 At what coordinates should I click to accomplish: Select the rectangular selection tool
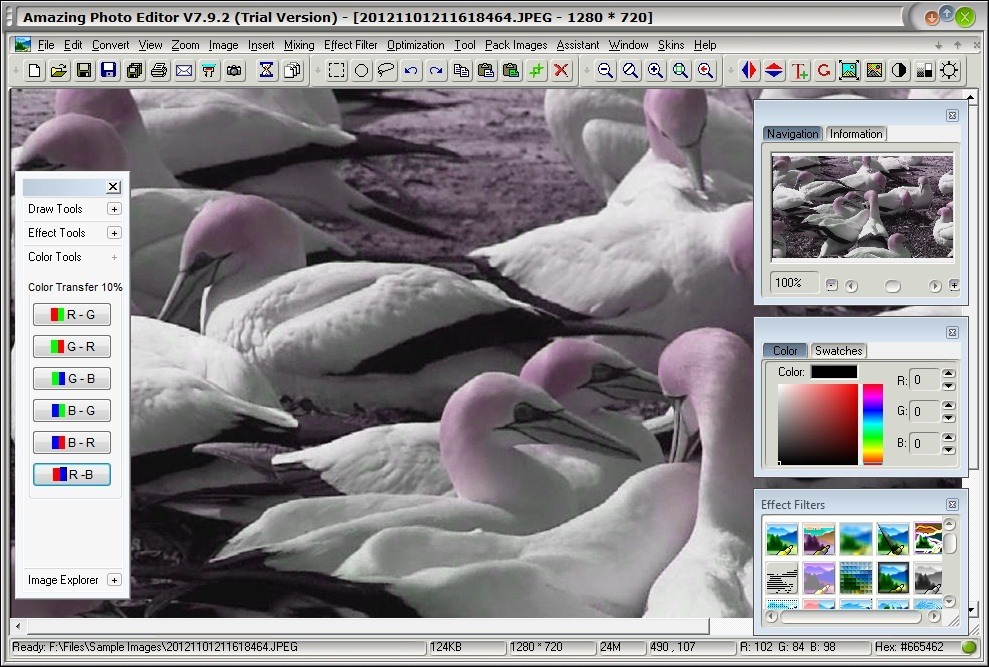pos(337,70)
